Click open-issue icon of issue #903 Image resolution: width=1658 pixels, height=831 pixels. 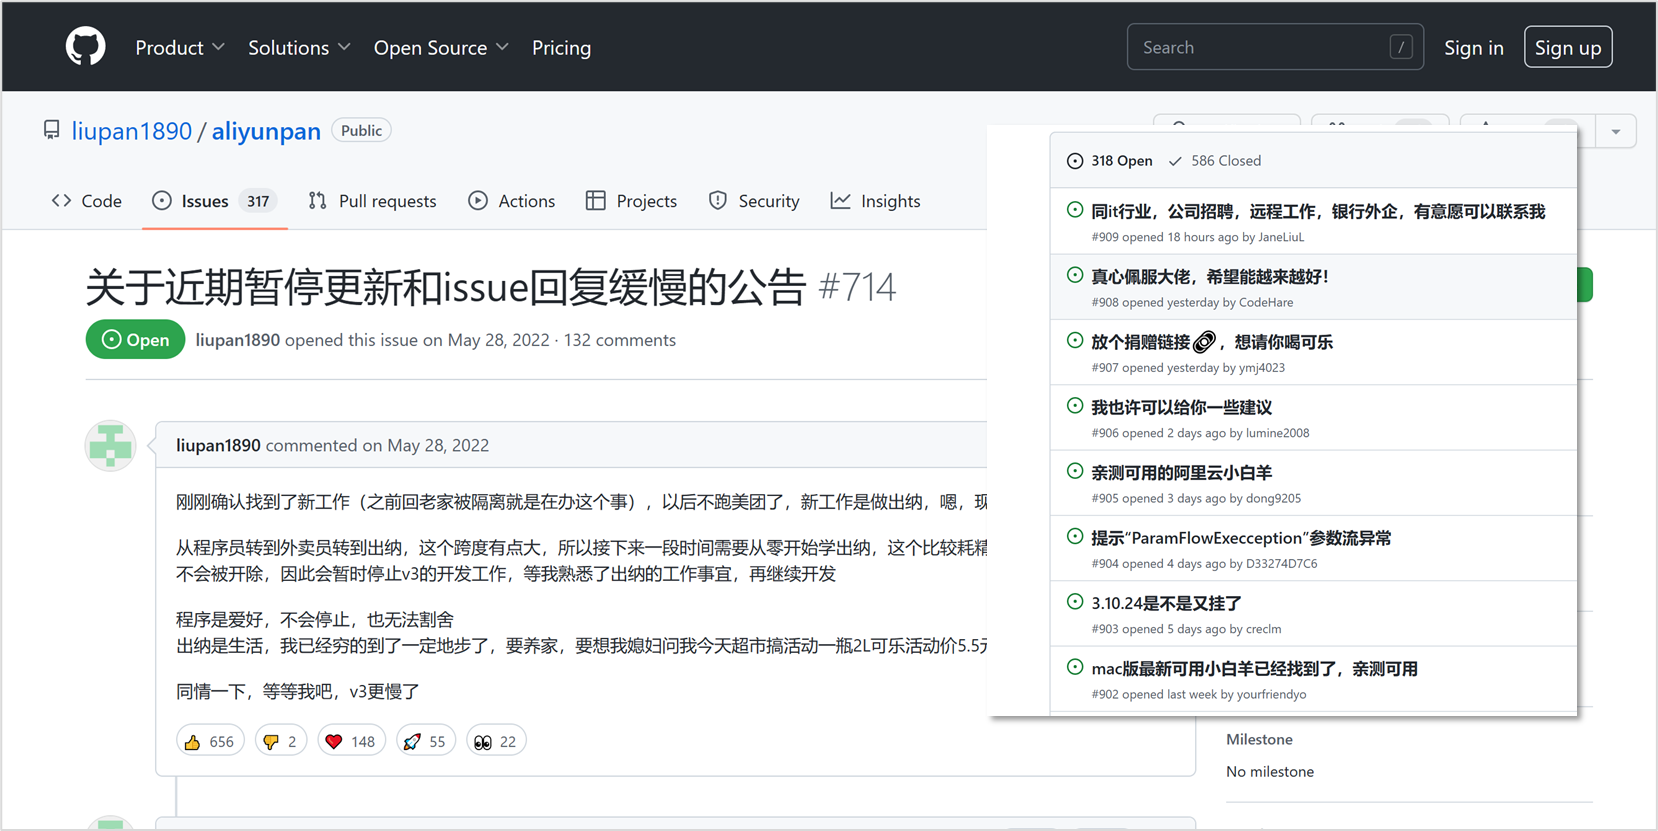click(1075, 602)
